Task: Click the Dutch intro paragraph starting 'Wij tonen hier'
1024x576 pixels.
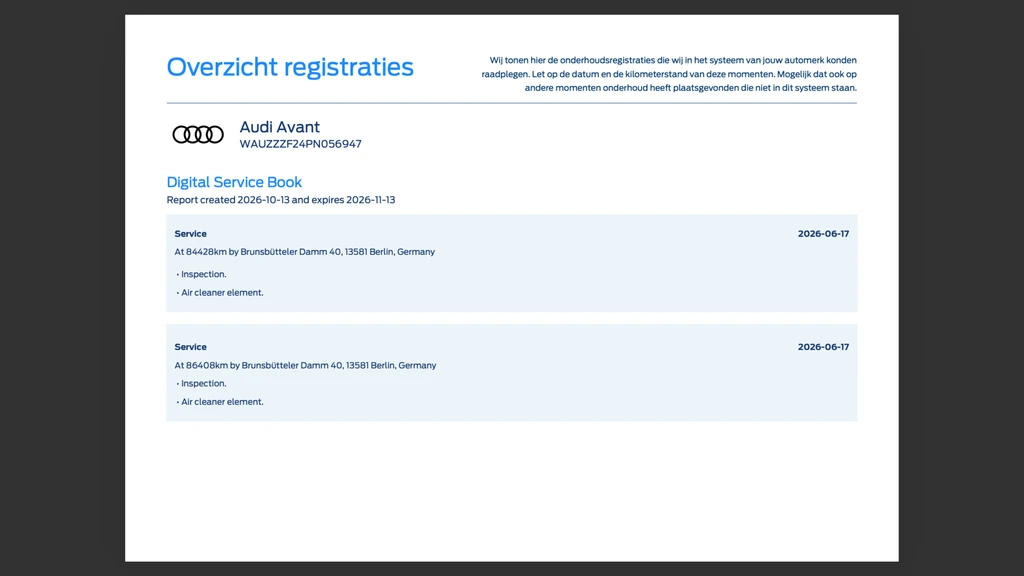Action: [x=669, y=74]
